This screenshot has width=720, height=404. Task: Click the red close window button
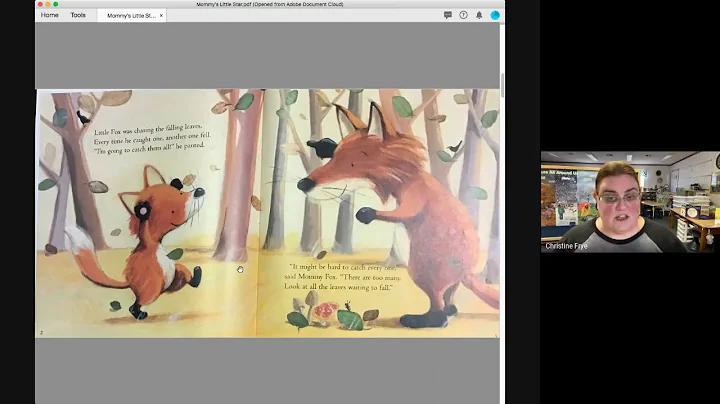pyautogui.click(x=40, y=4)
